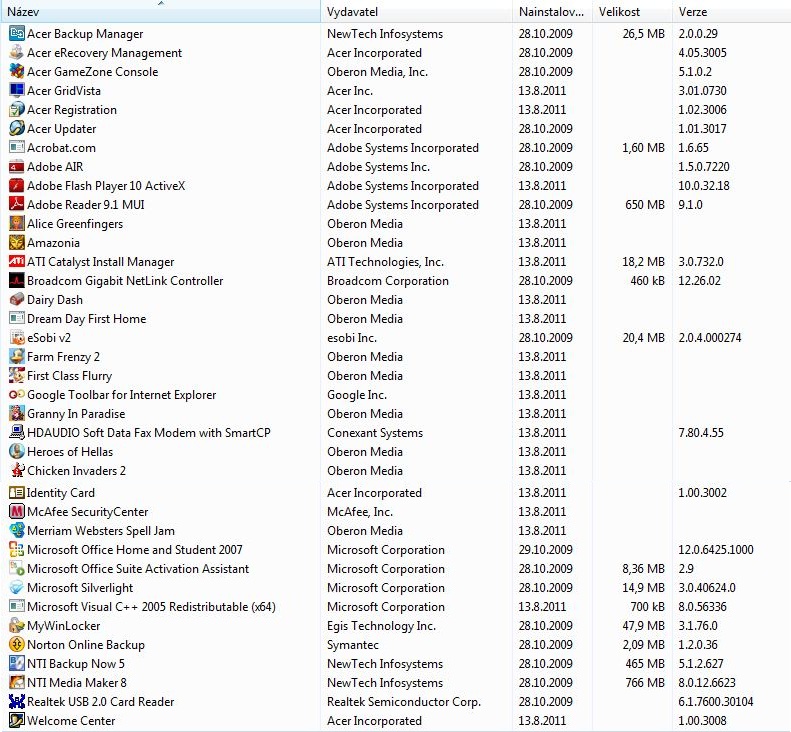Image resolution: width=791 pixels, height=732 pixels.
Task: Click the Broadcom Gigabit NetLink Controller icon
Action: [x=17, y=280]
